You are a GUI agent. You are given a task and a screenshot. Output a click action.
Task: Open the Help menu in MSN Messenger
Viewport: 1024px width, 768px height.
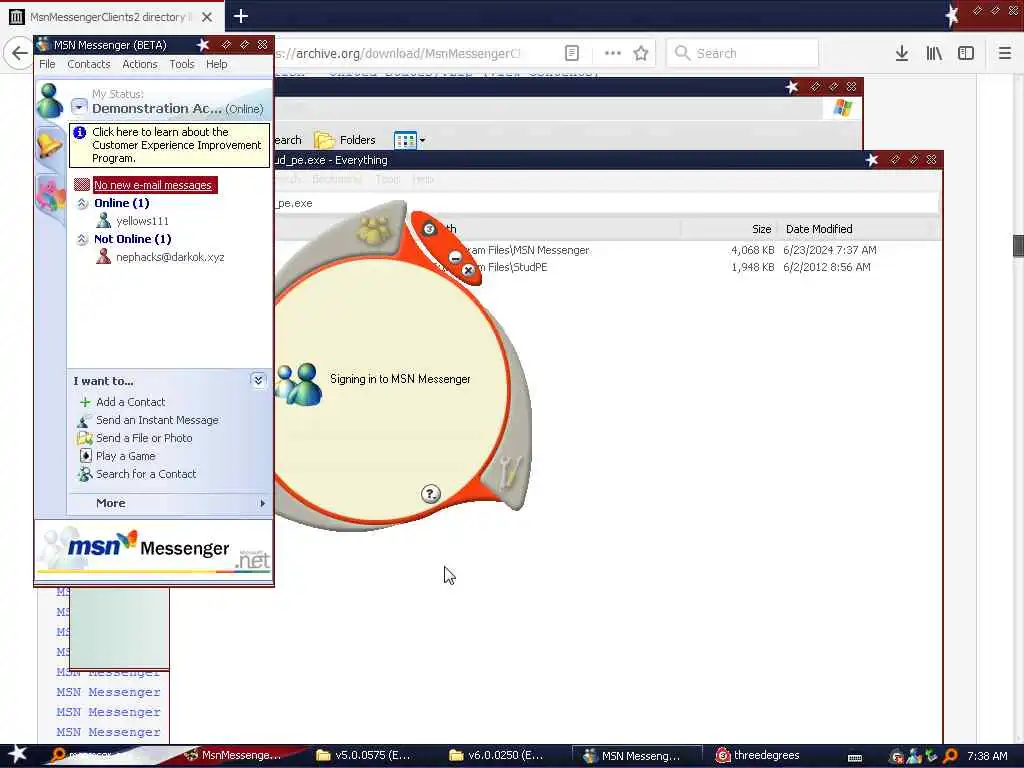coord(217,64)
